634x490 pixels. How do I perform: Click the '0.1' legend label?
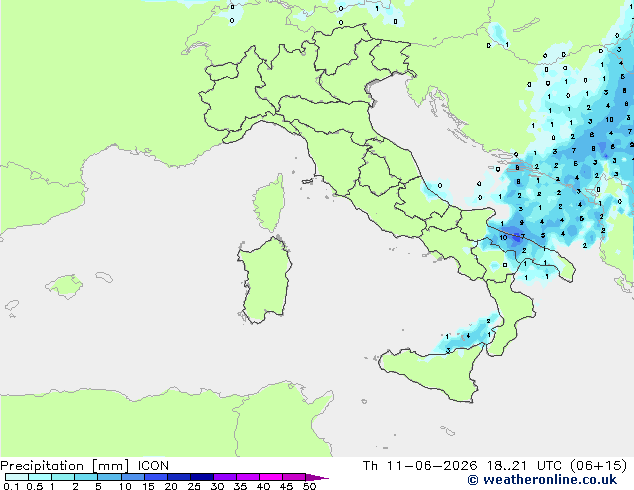11,486
